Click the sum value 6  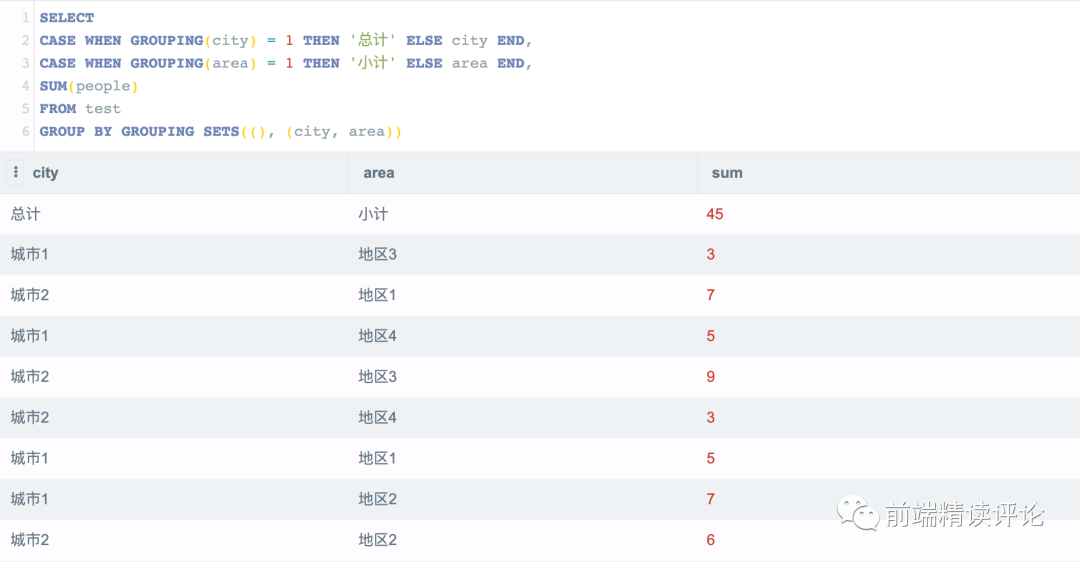(710, 539)
